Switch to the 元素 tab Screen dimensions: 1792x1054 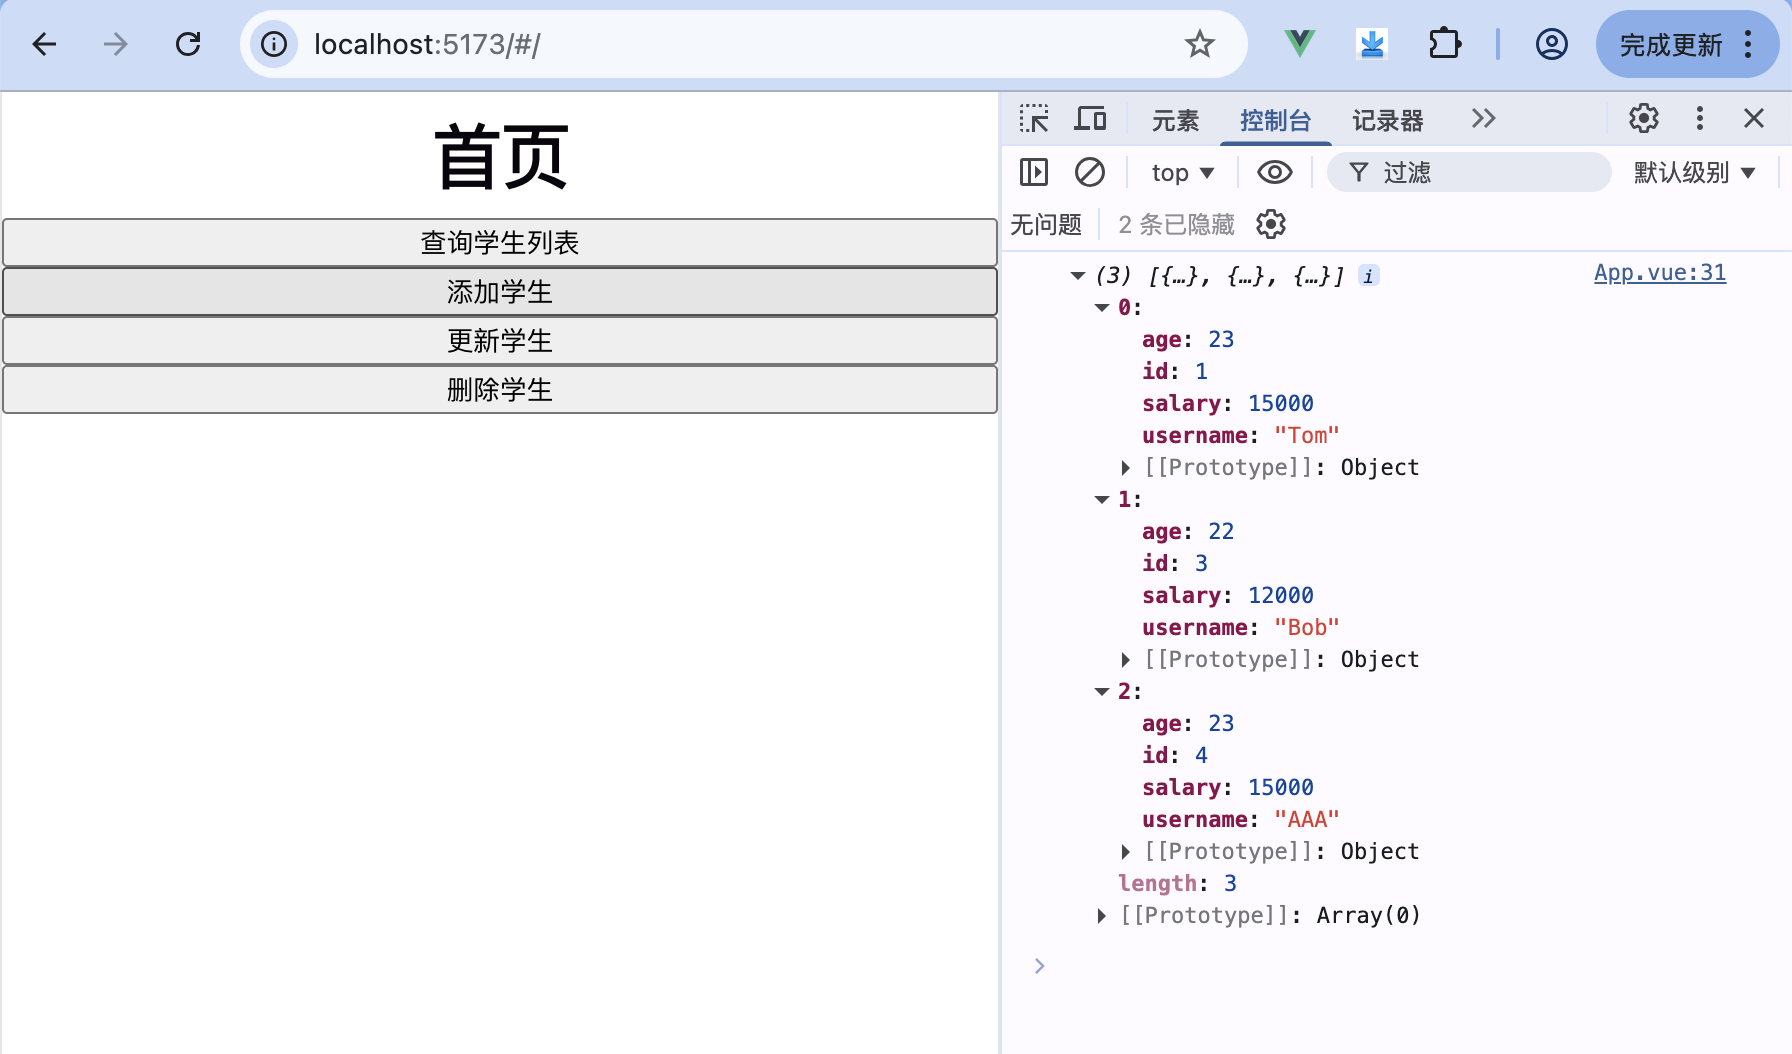pyautogui.click(x=1175, y=121)
